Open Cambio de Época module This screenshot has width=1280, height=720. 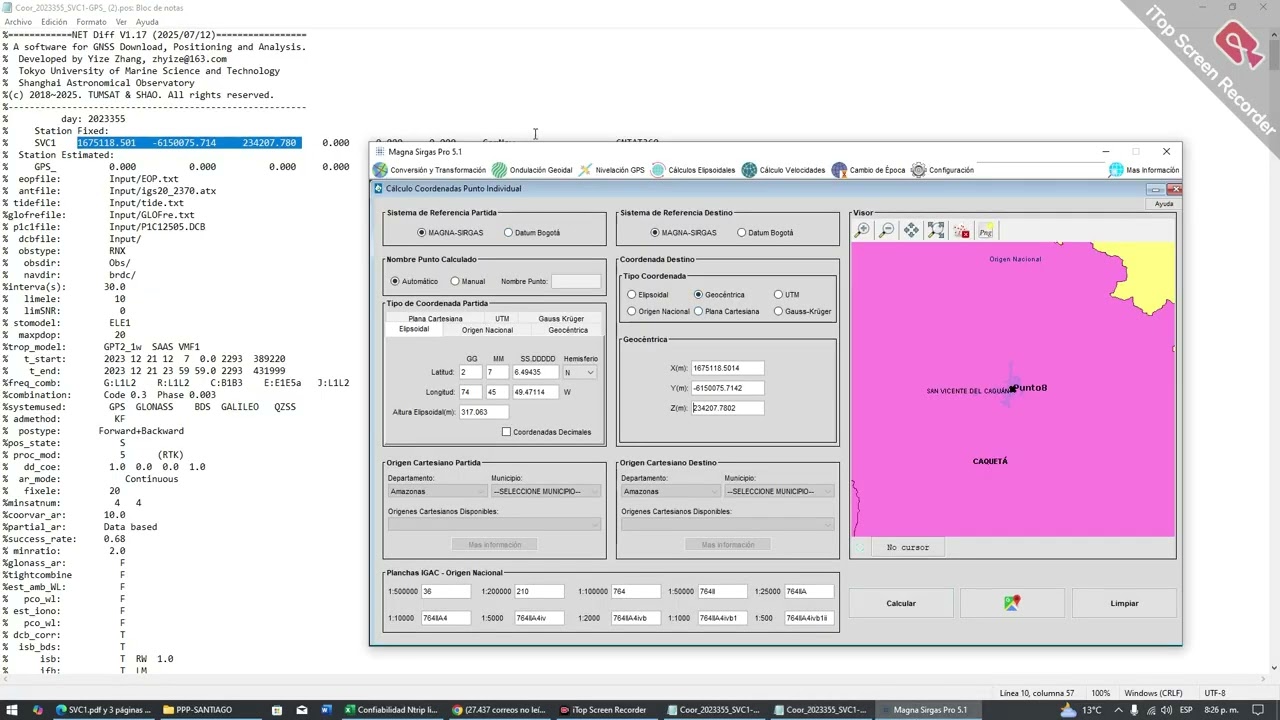click(868, 170)
